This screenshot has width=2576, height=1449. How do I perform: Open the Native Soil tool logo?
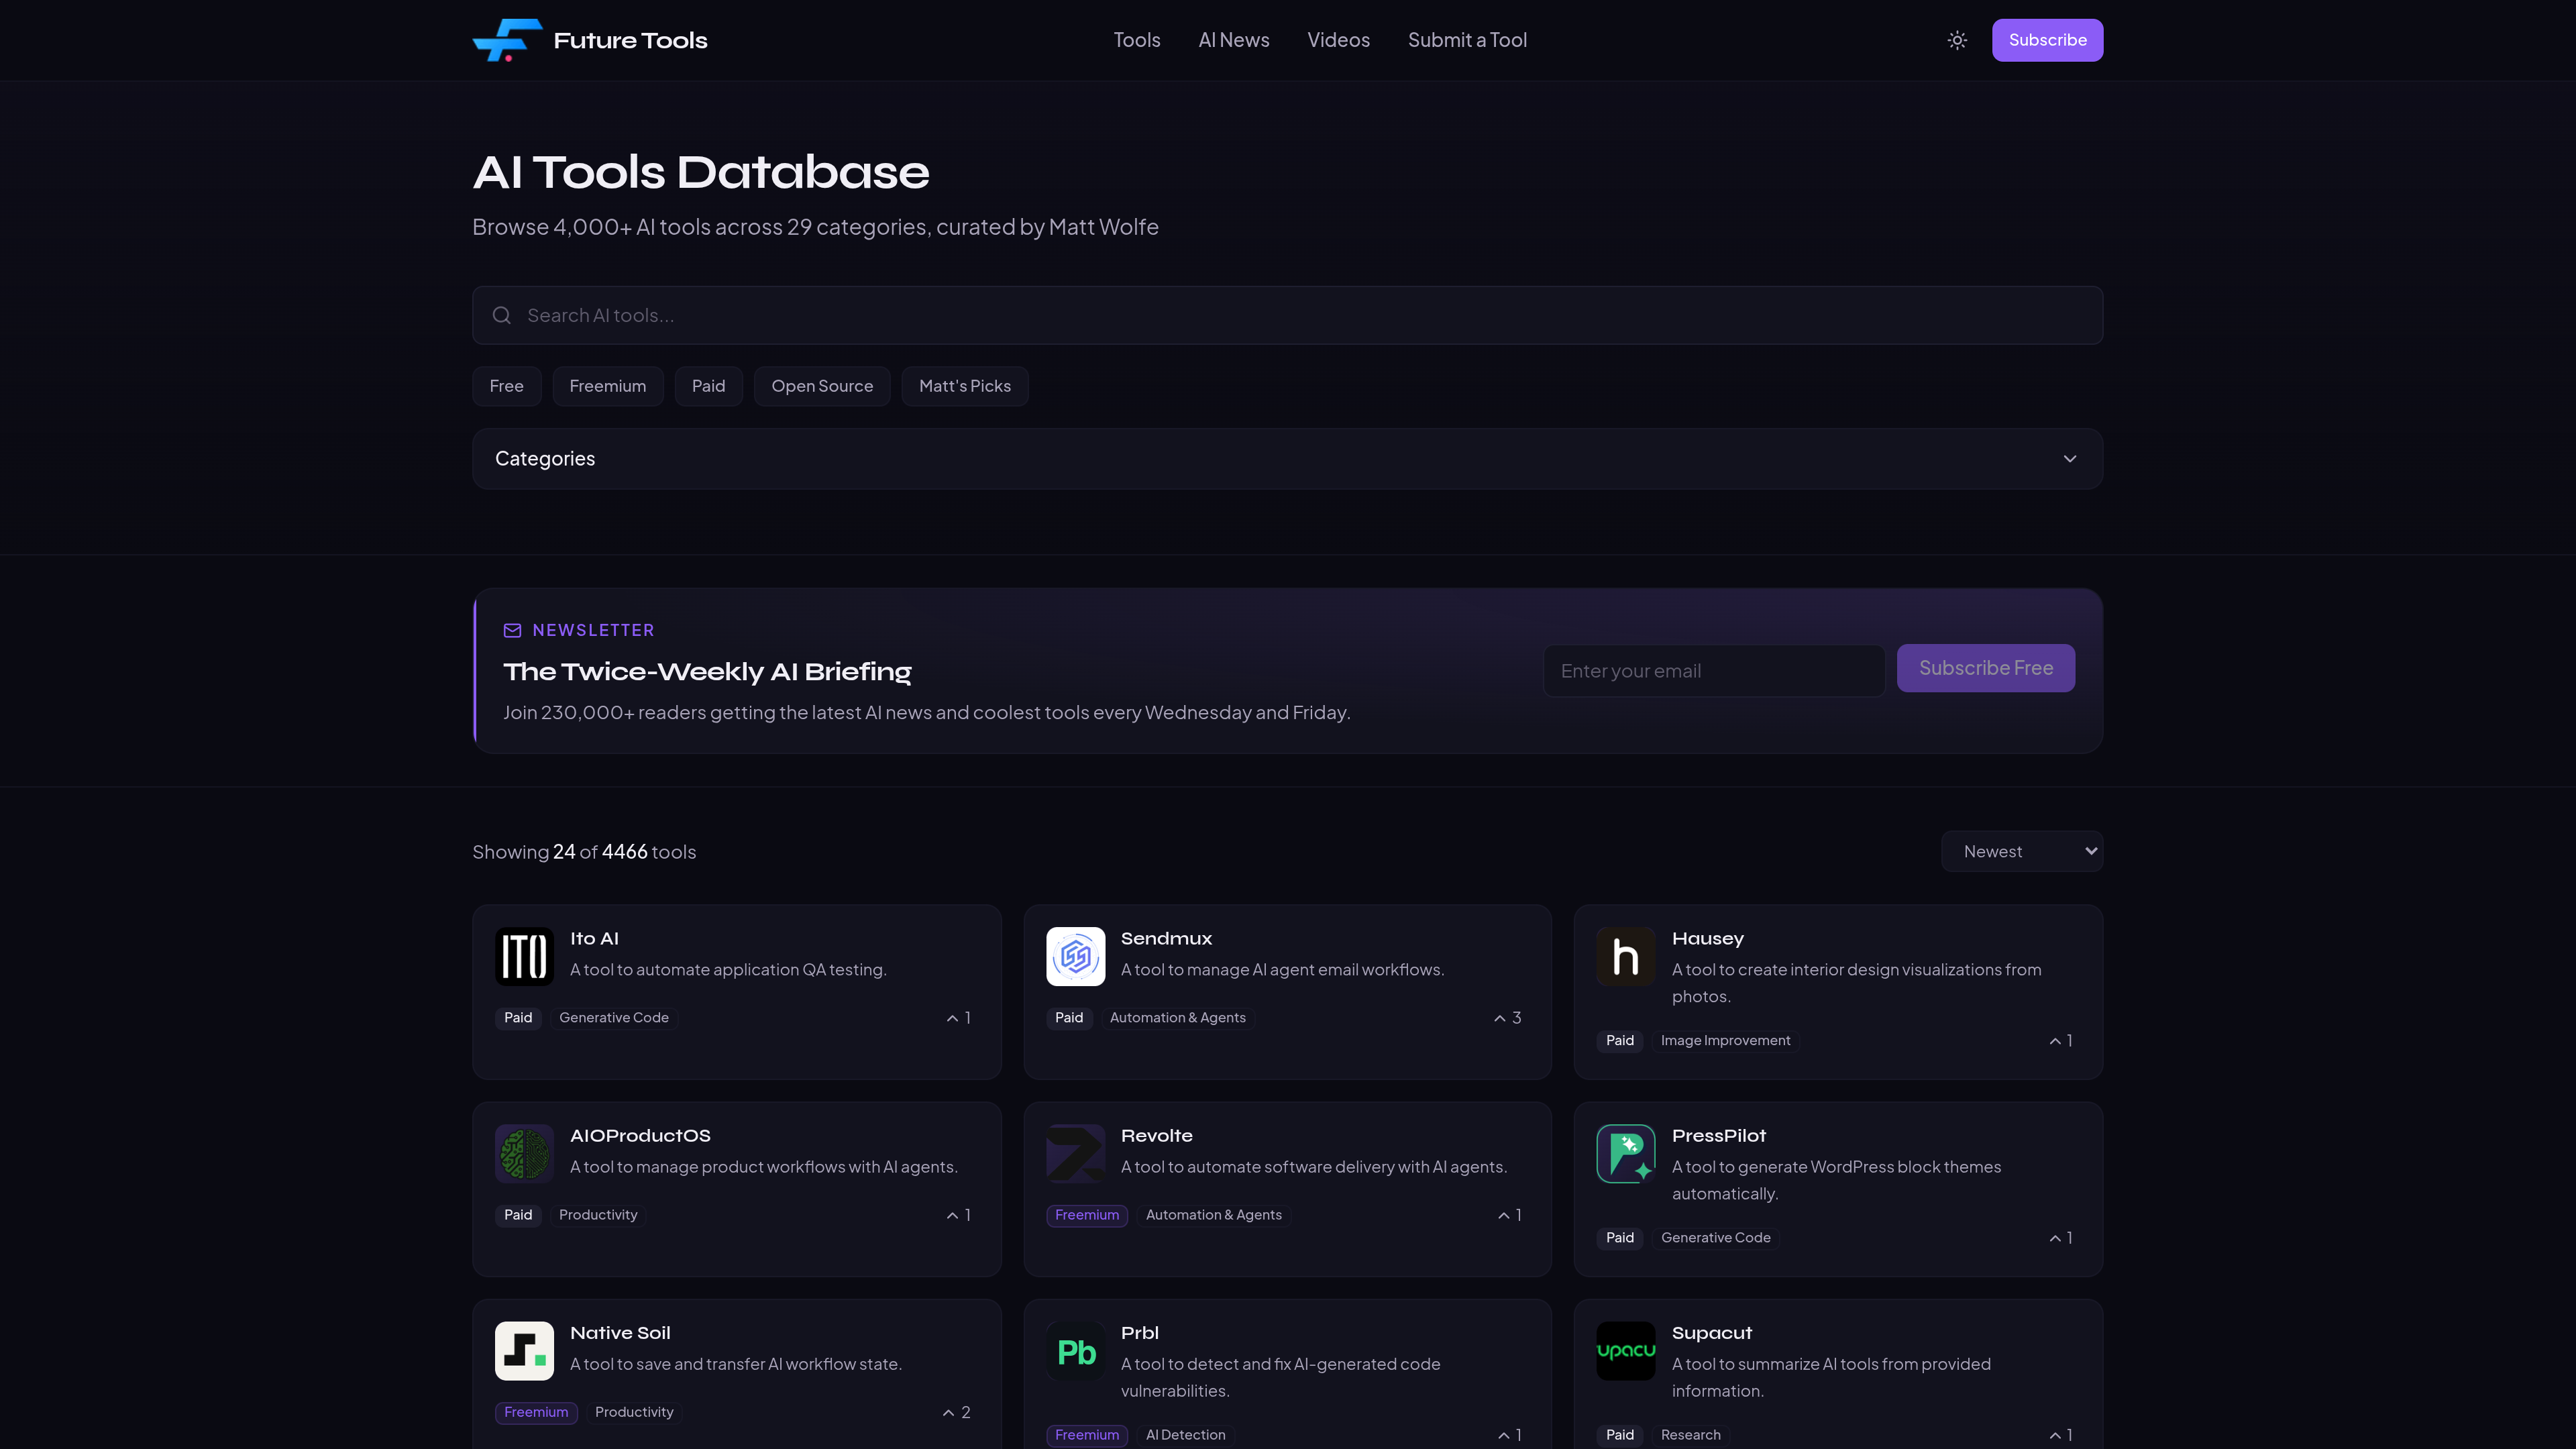(x=524, y=1350)
